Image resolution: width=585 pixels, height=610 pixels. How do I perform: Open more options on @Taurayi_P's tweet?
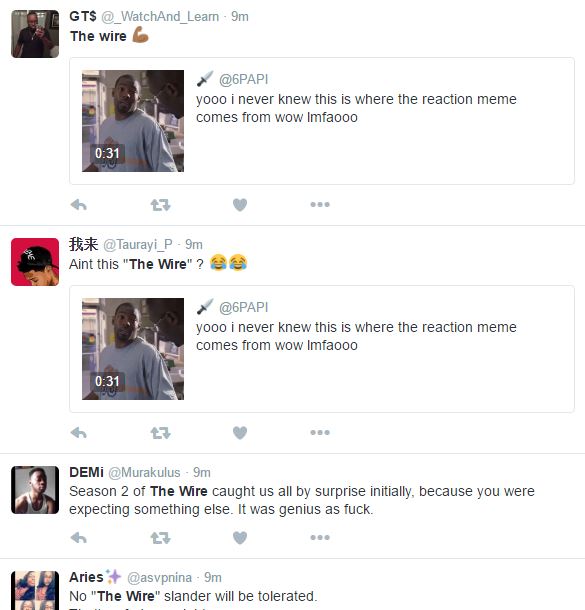pos(320,433)
